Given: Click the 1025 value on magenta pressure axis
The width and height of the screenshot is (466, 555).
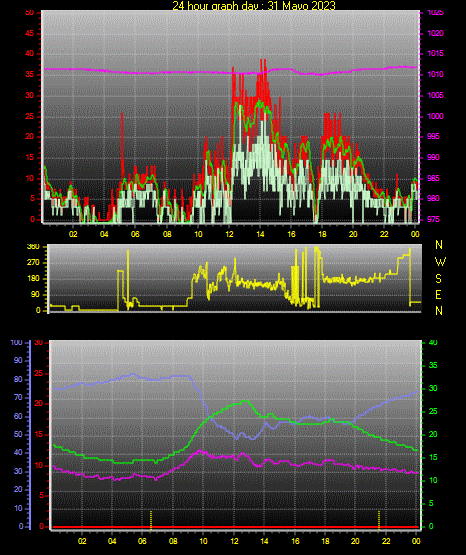Looking at the screenshot, I should coord(435,13).
